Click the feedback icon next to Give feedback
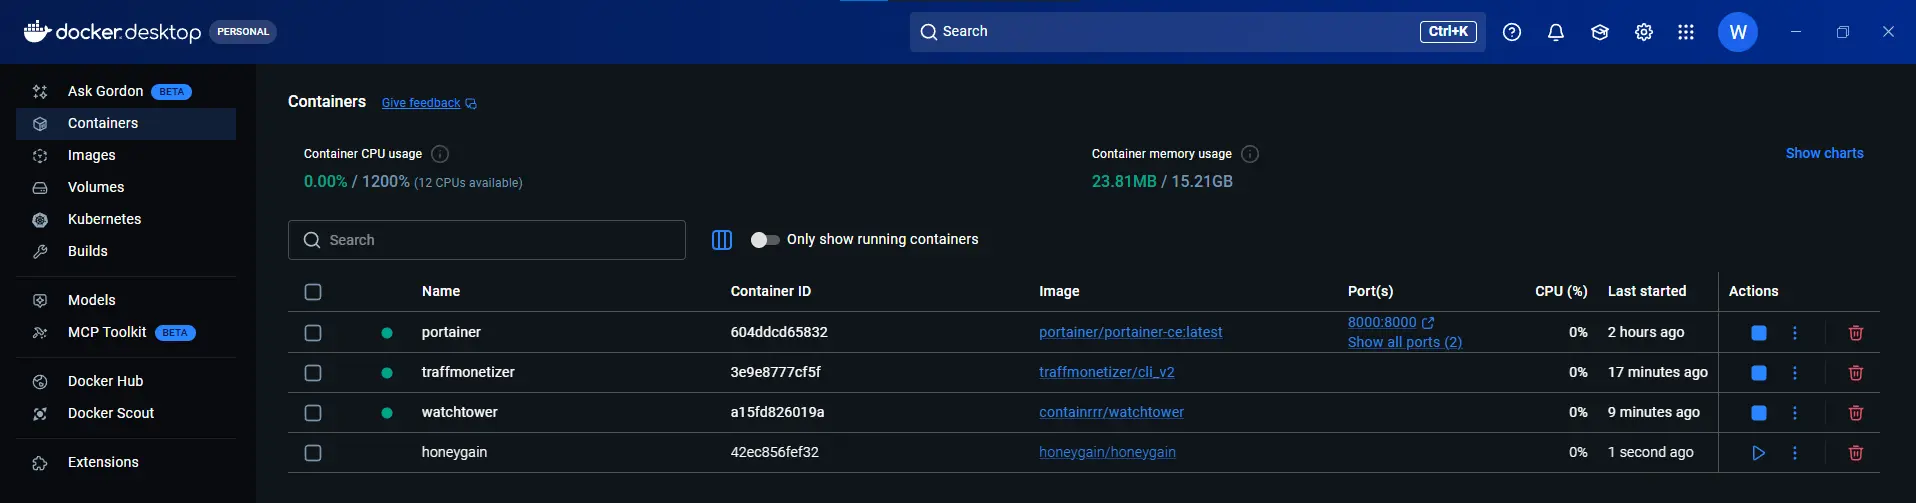The width and height of the screenshot is (1916, 503). 471,104
